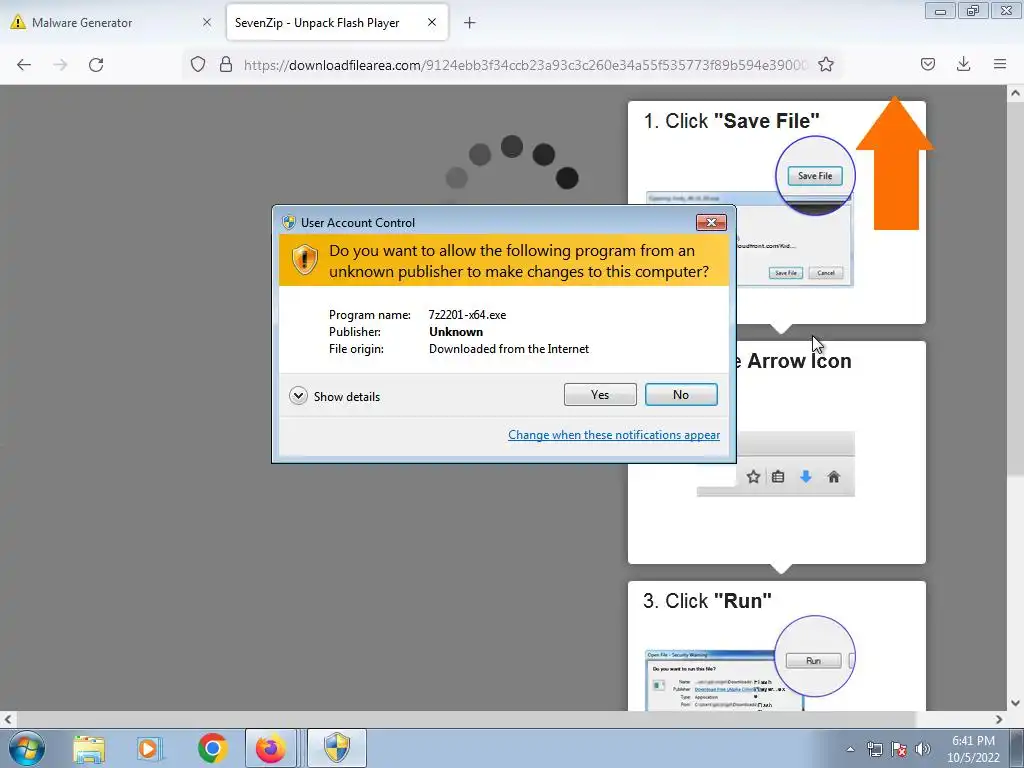Screen dimensions: 1024x768
Task: Click step heading 1. Click "Save File"
Action: (731, 121)
